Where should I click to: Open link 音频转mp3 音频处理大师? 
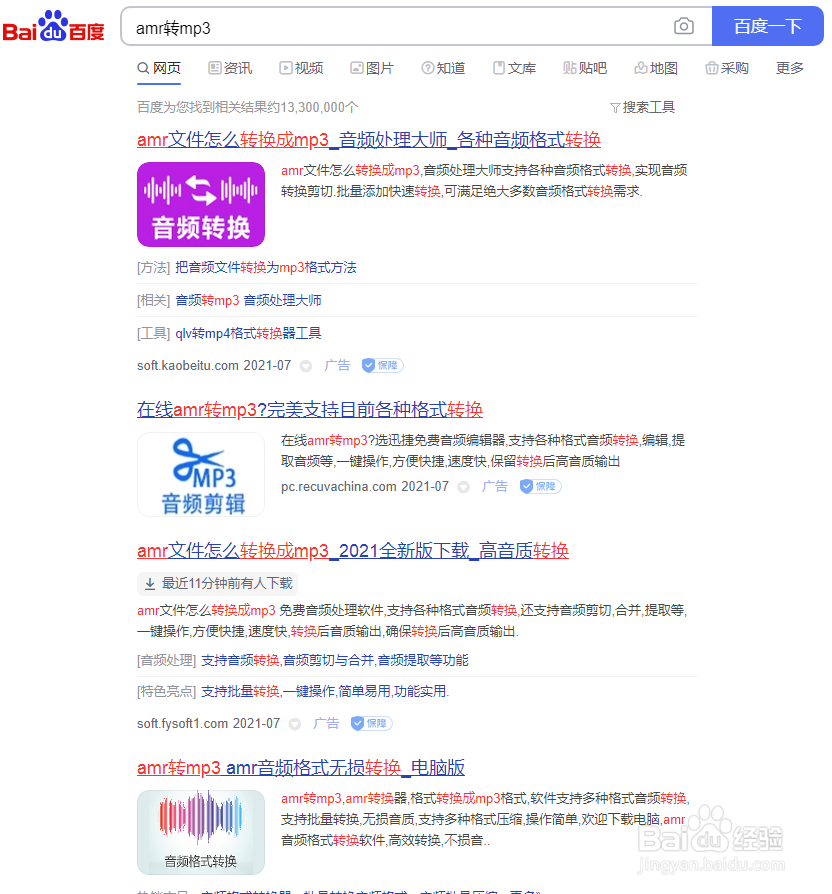point(248,300)
